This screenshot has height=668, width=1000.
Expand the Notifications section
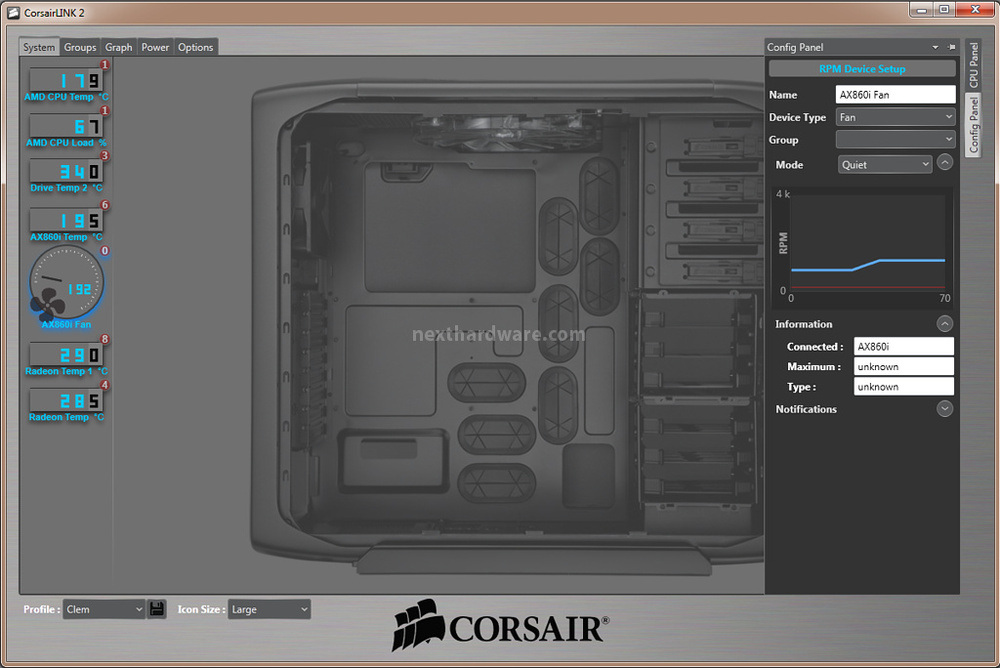pos(945,408)
